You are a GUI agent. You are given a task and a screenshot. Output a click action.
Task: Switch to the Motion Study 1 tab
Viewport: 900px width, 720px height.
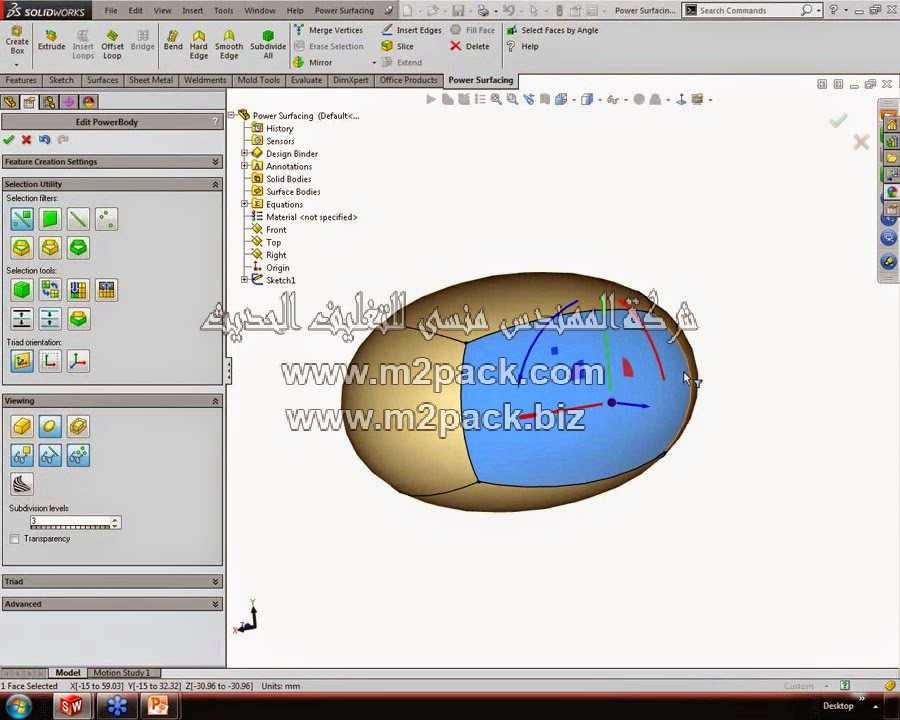tap(122, 672)
